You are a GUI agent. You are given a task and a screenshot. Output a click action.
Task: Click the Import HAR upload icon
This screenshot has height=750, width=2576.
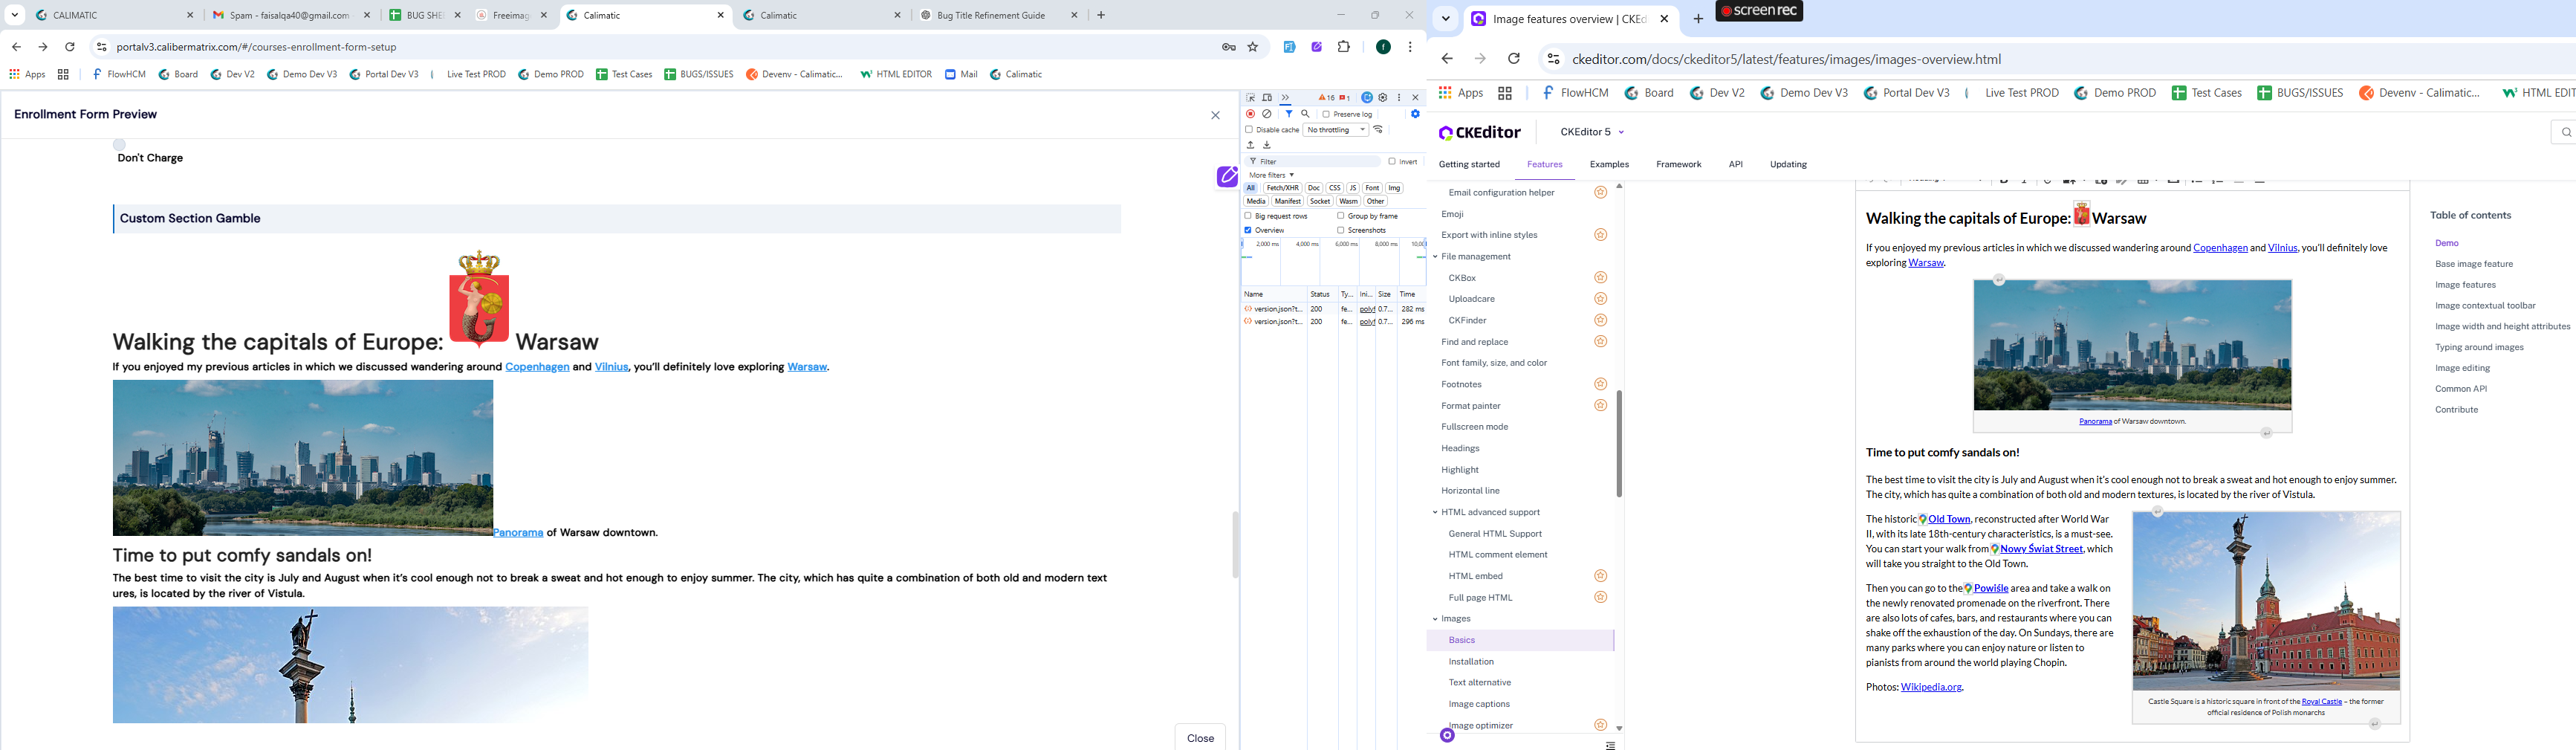[1250, 145]
